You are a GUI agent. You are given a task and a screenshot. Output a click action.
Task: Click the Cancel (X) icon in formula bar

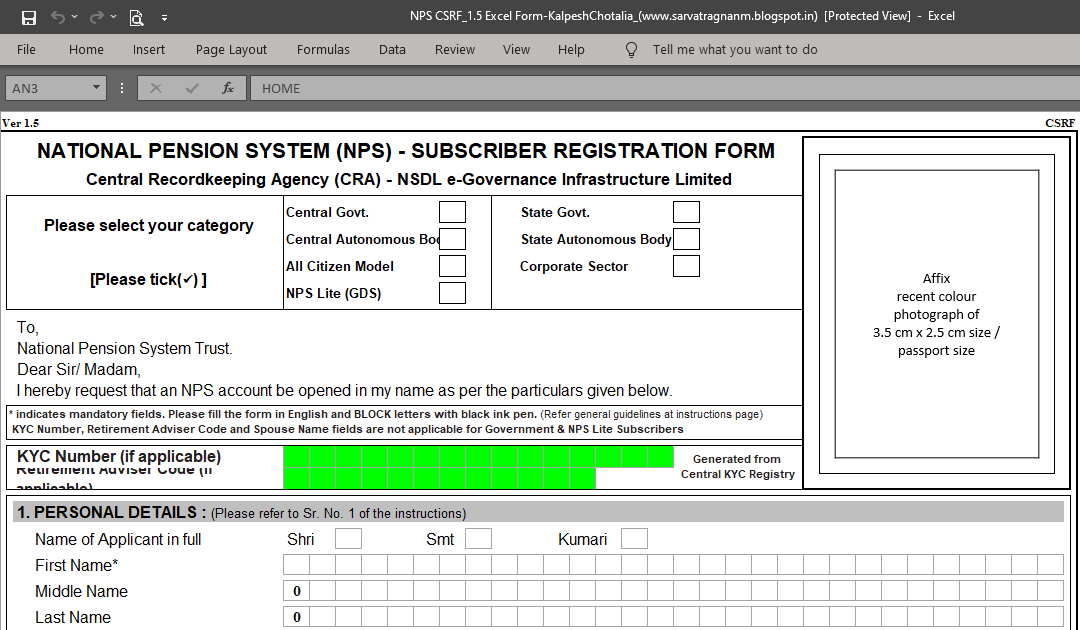pos(156,88)
